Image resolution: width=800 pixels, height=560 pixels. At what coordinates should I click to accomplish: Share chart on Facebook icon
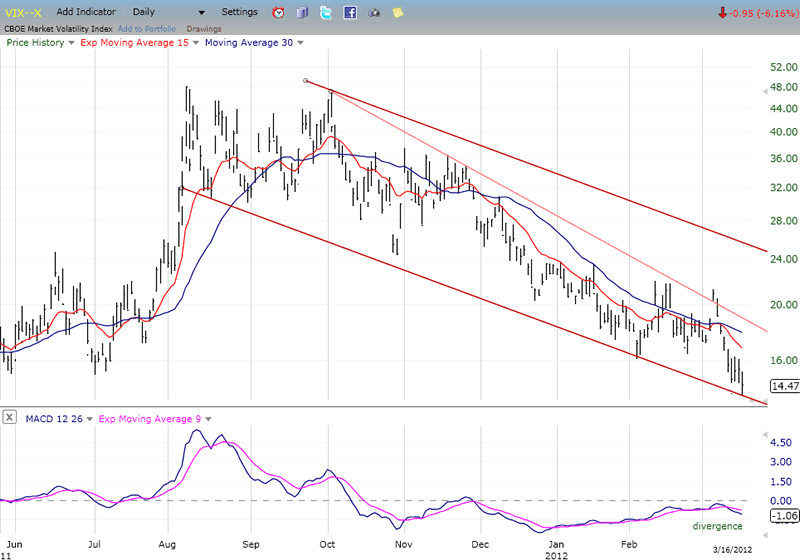coord(350,13)
